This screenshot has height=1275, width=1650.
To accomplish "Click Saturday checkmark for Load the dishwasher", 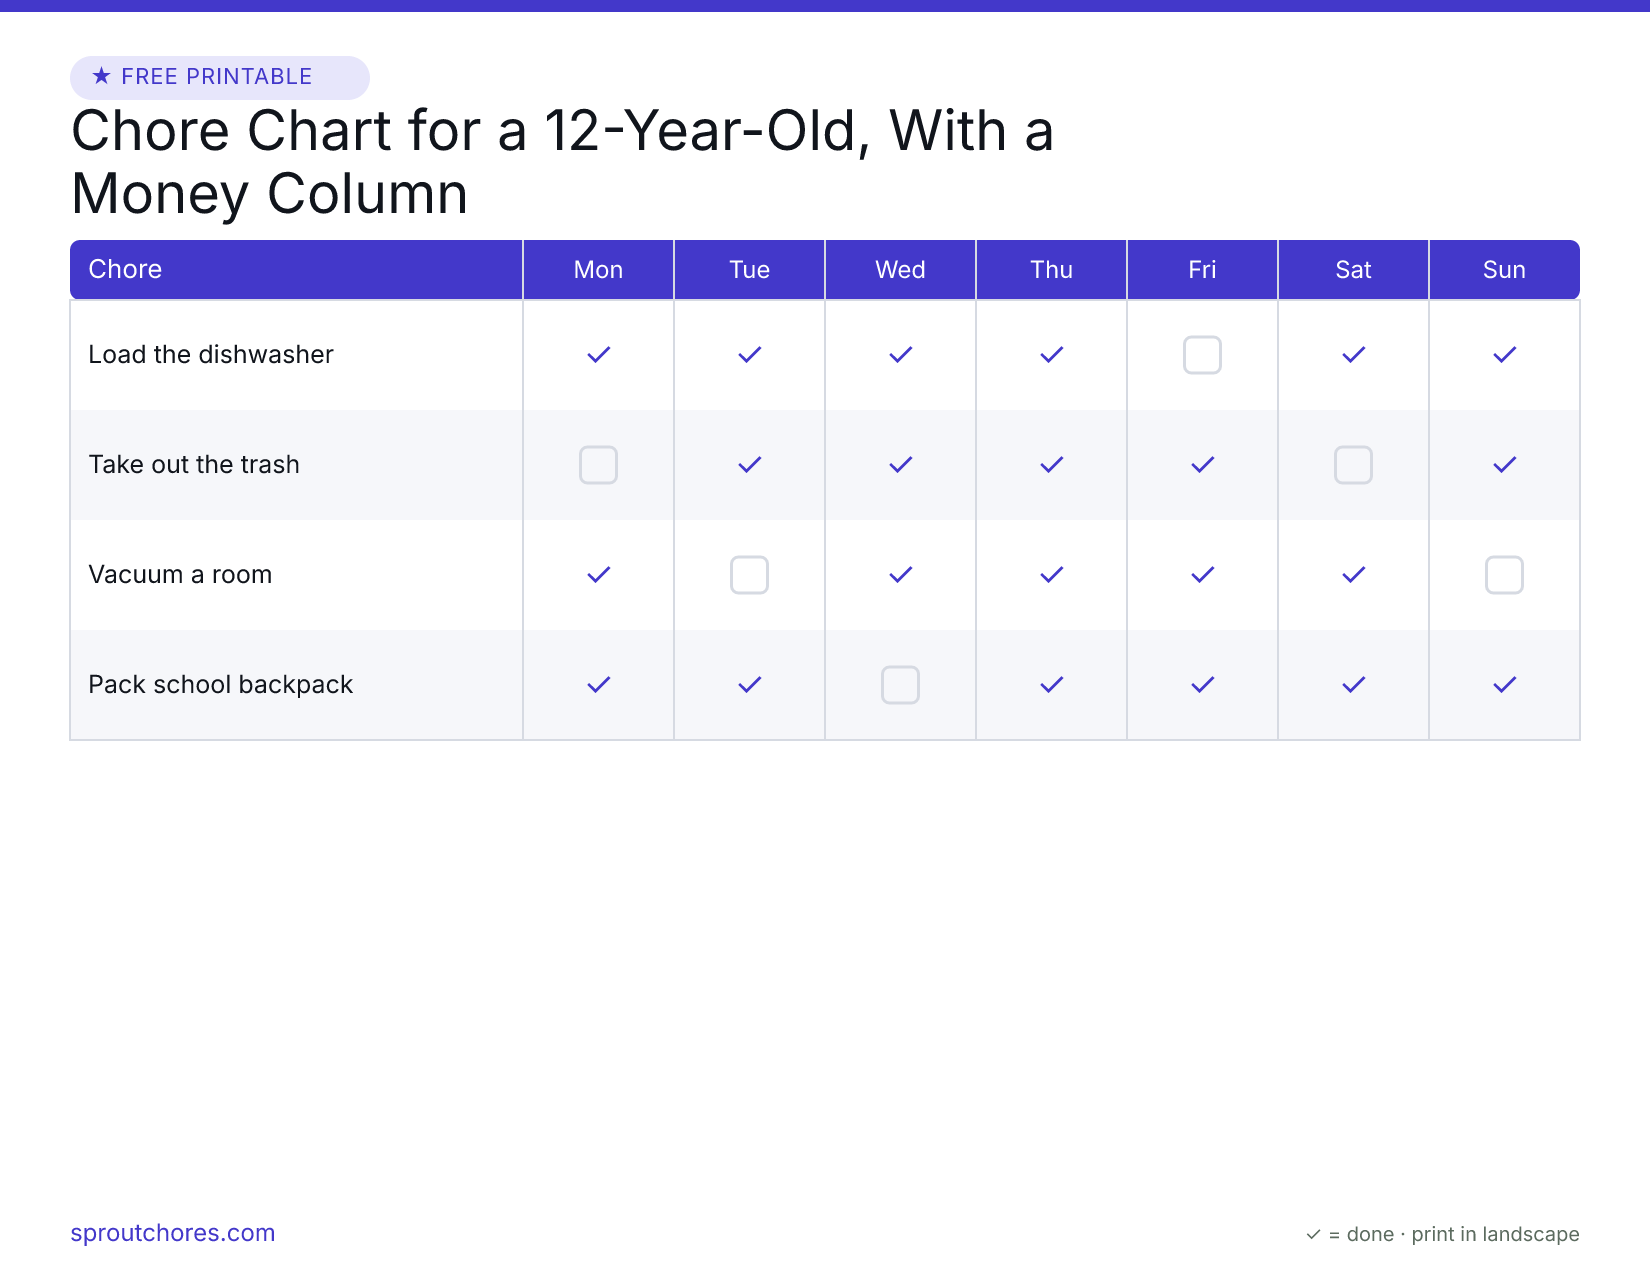I will pos(1353,355).
